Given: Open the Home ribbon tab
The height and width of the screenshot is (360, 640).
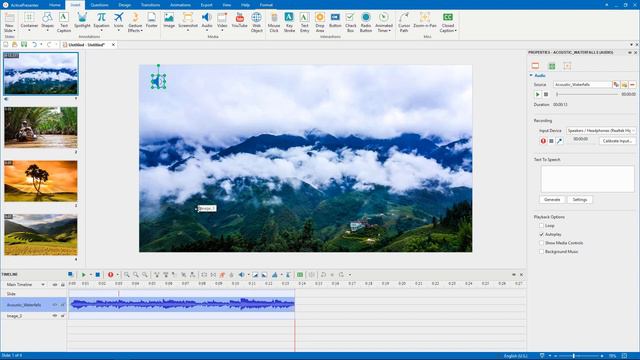Looking at the screenshot, I should 55,5.
